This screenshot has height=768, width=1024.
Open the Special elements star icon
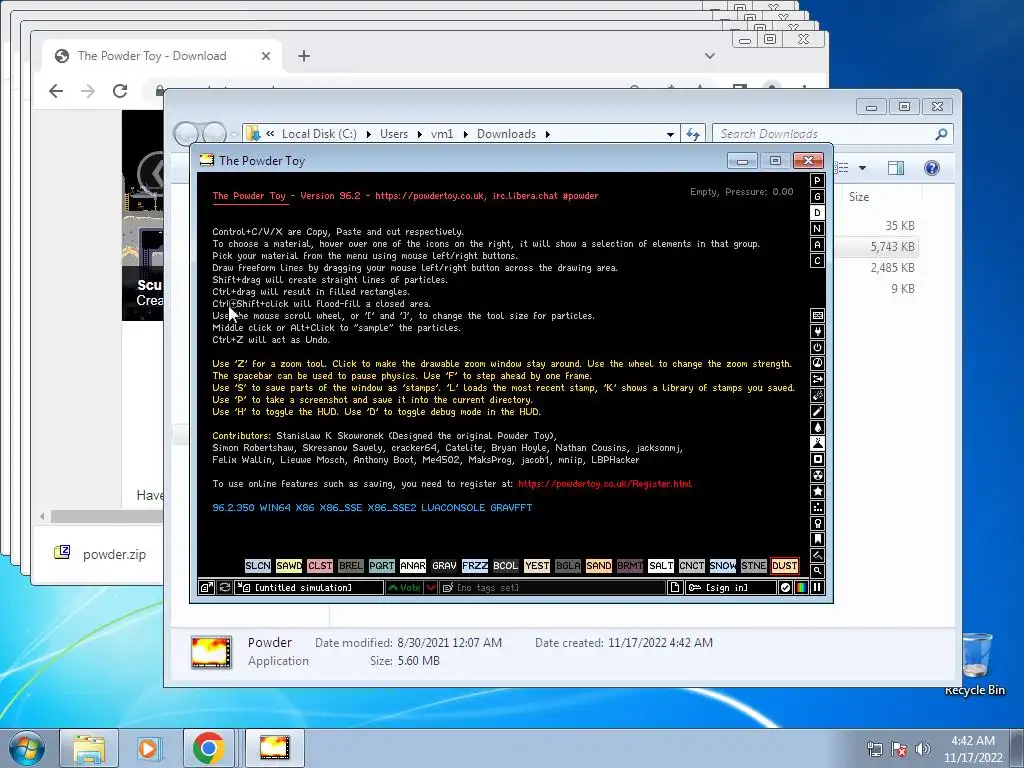(x=817, y=492)
